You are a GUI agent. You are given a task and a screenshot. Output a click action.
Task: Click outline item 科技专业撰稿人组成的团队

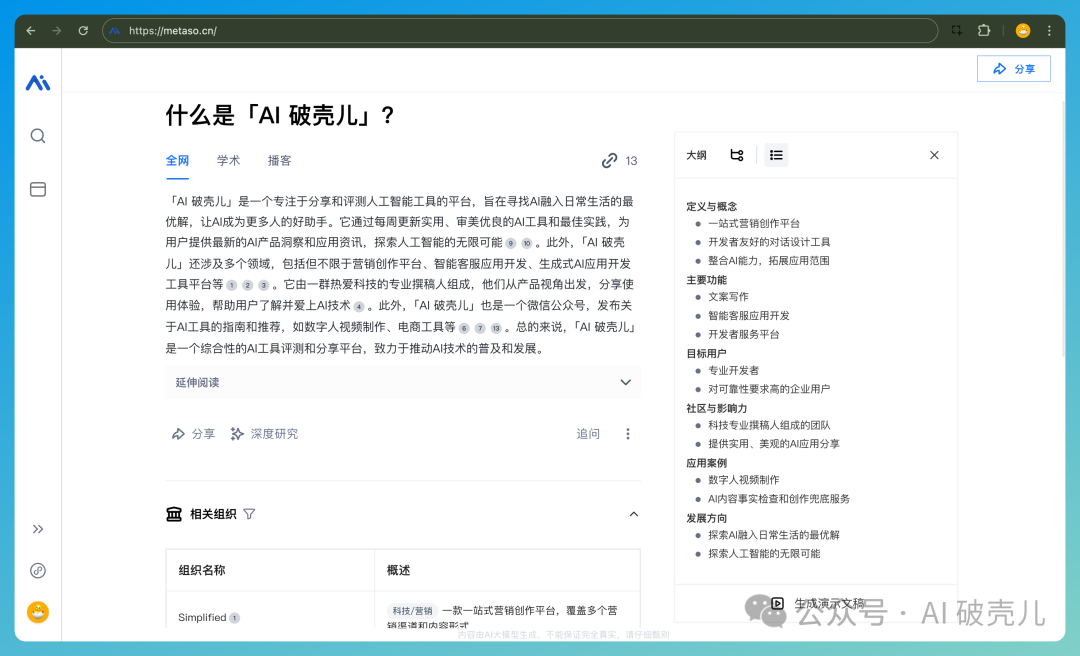pyautogui.click(x=769, y=425)
